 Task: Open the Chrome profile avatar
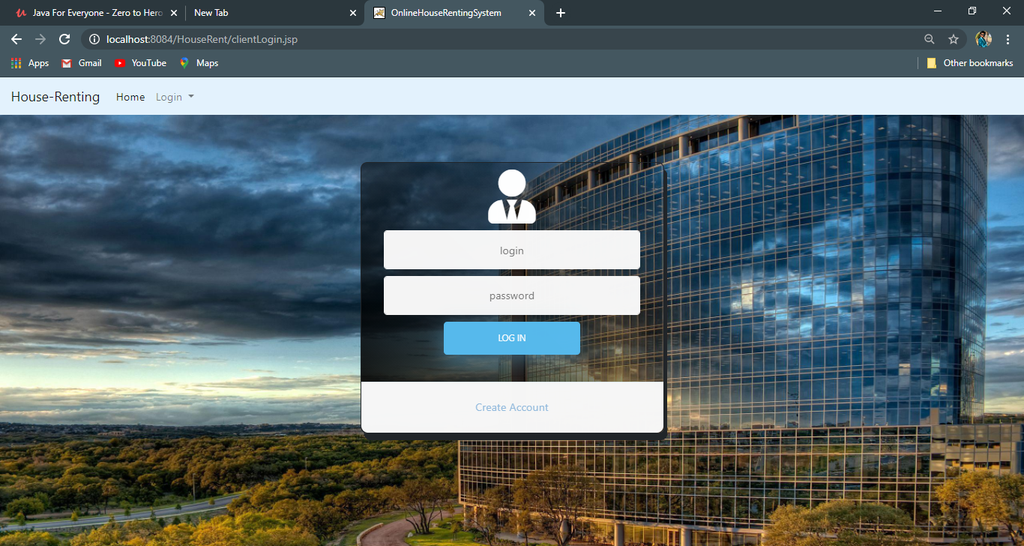click(x=984, y=39)
